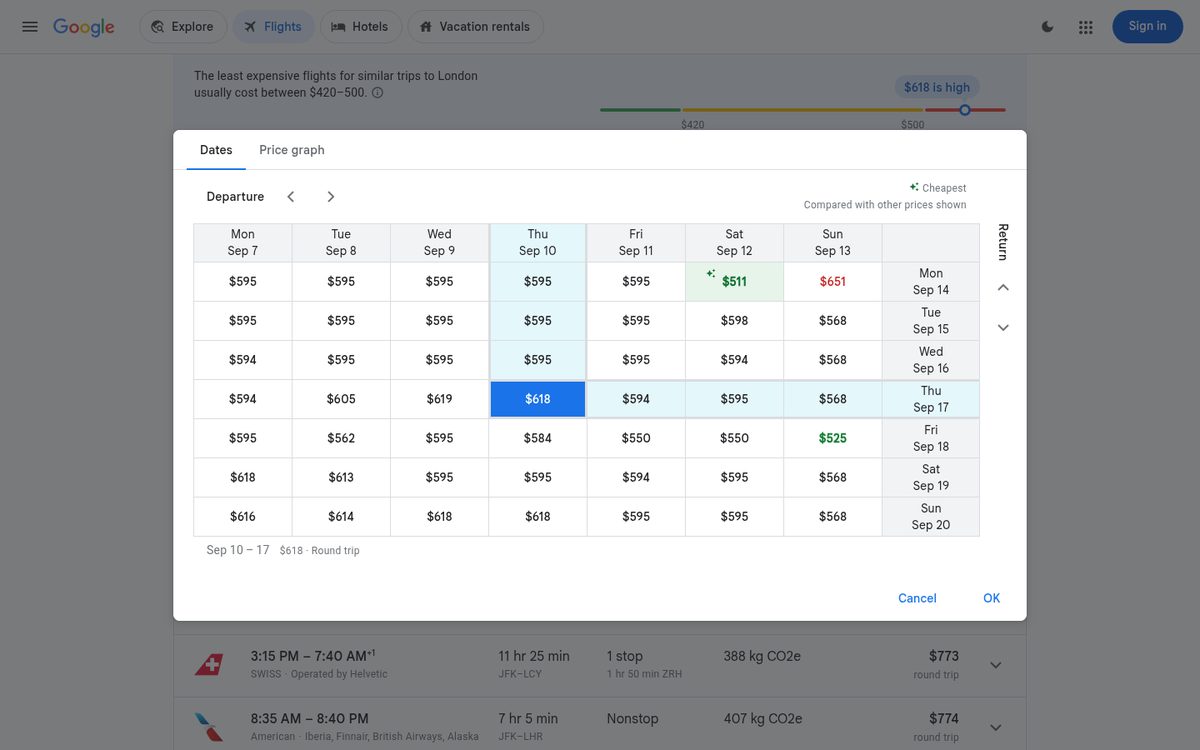Open the main hamburger menu
Image resolution: width=1200 pixels, height=750 pixels.
(30, 27)
